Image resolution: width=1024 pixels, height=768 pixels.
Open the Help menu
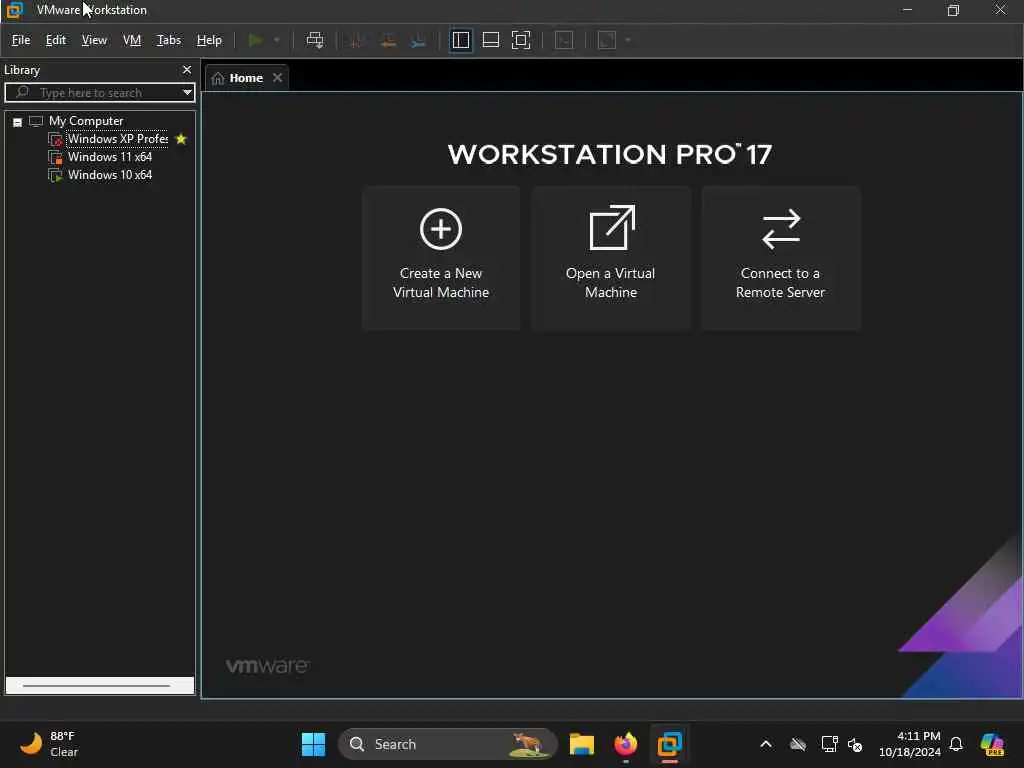click(209, 40)
